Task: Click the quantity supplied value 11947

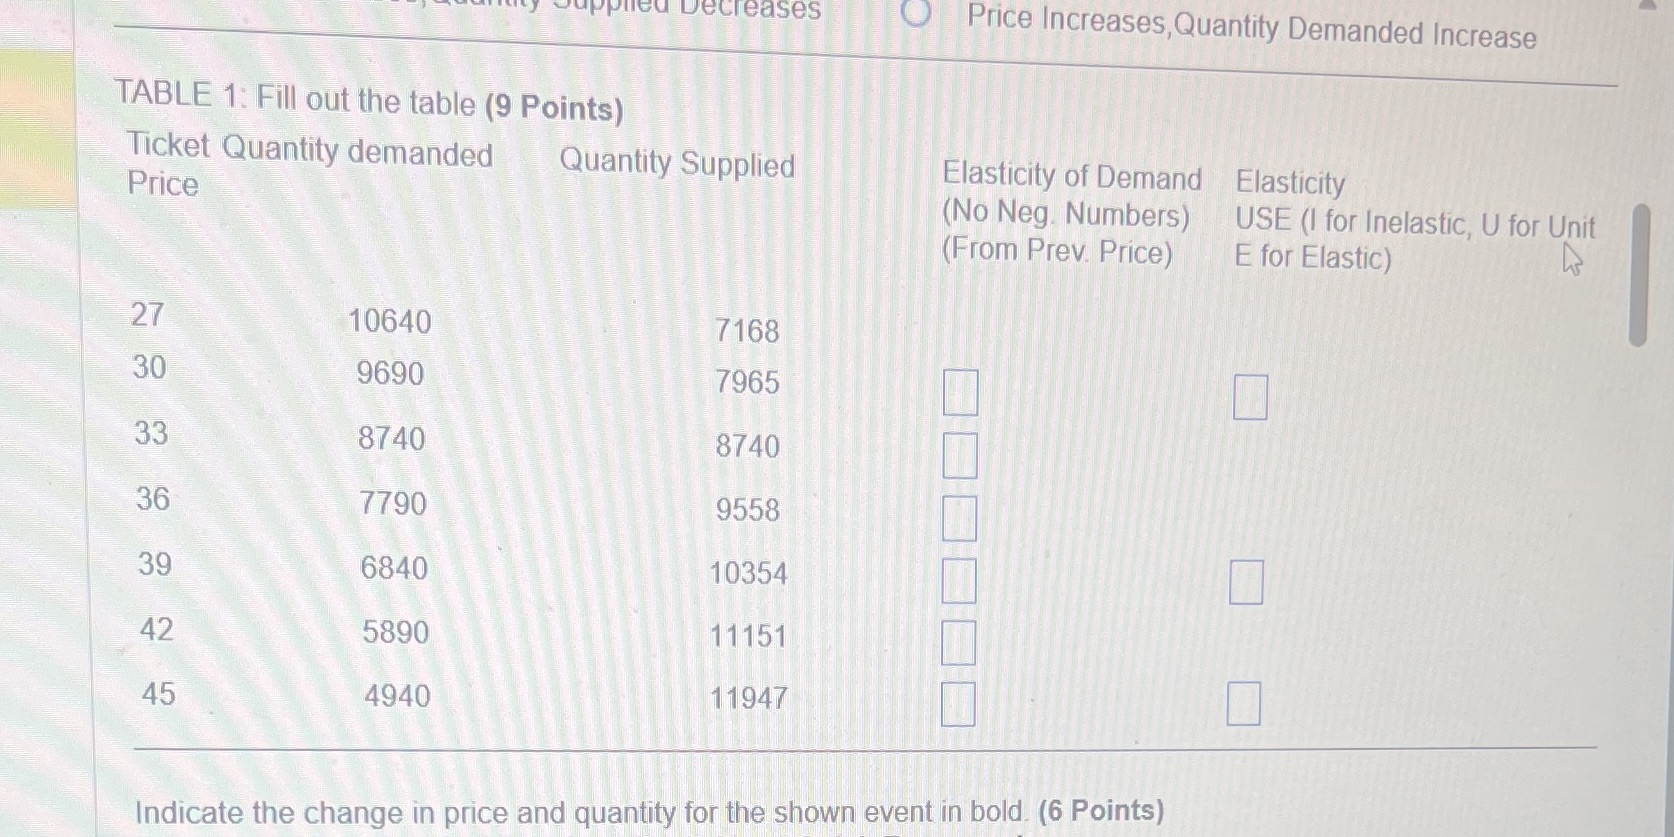Action: 749,698
